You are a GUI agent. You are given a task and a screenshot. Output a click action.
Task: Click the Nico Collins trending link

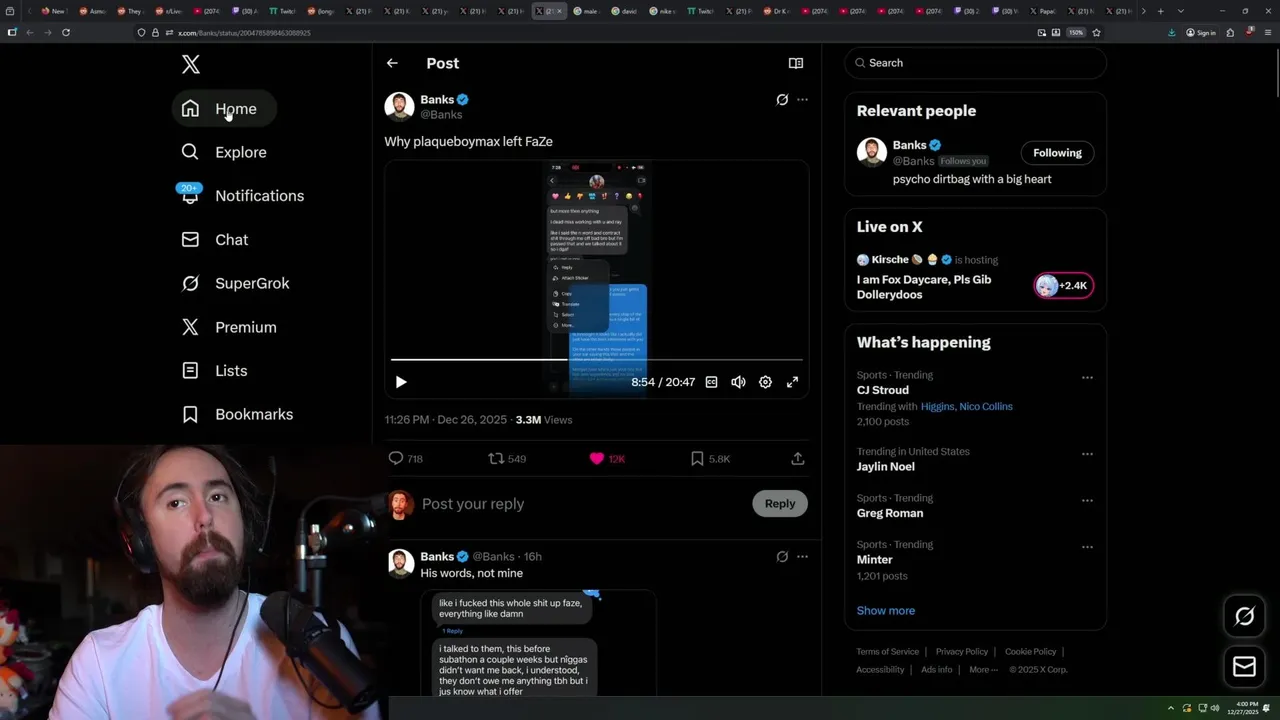coord(986,407)
